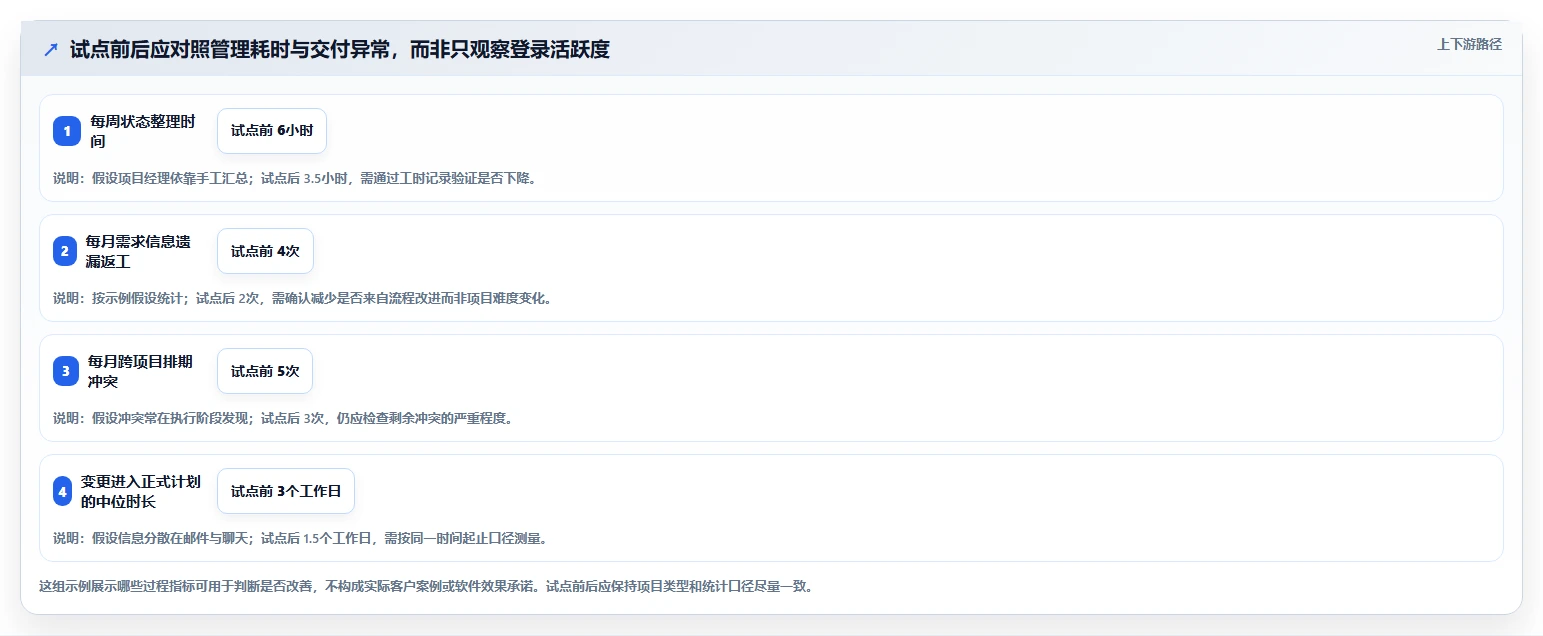Select the number 1 step badge
1543x636 pixels.
click(x=67, y=131)
